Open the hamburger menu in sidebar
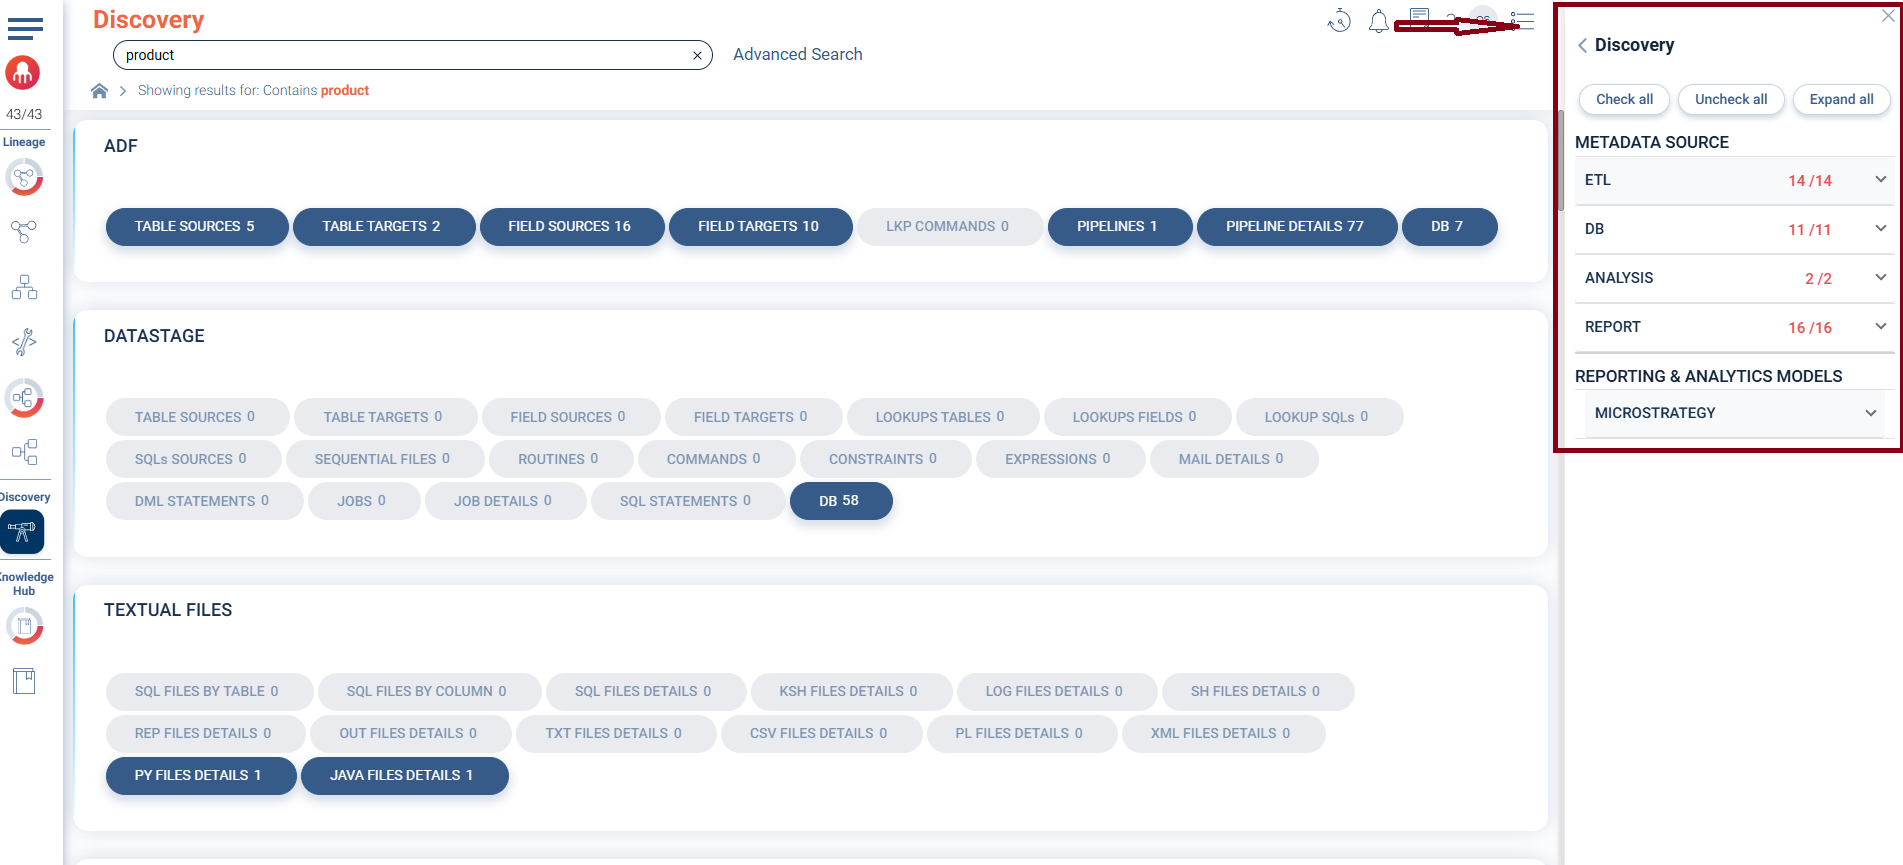Viewport: 1903px width, 865px height. [25, 28]
